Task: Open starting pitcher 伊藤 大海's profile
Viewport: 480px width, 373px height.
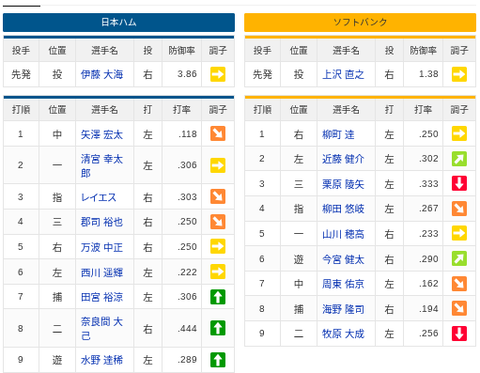Action: [x=102, y=74]
